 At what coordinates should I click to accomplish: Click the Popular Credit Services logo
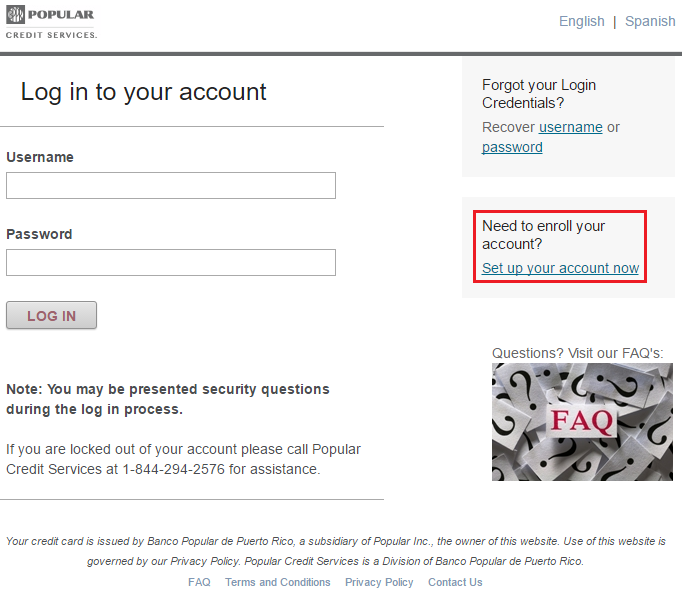point(51,21)
